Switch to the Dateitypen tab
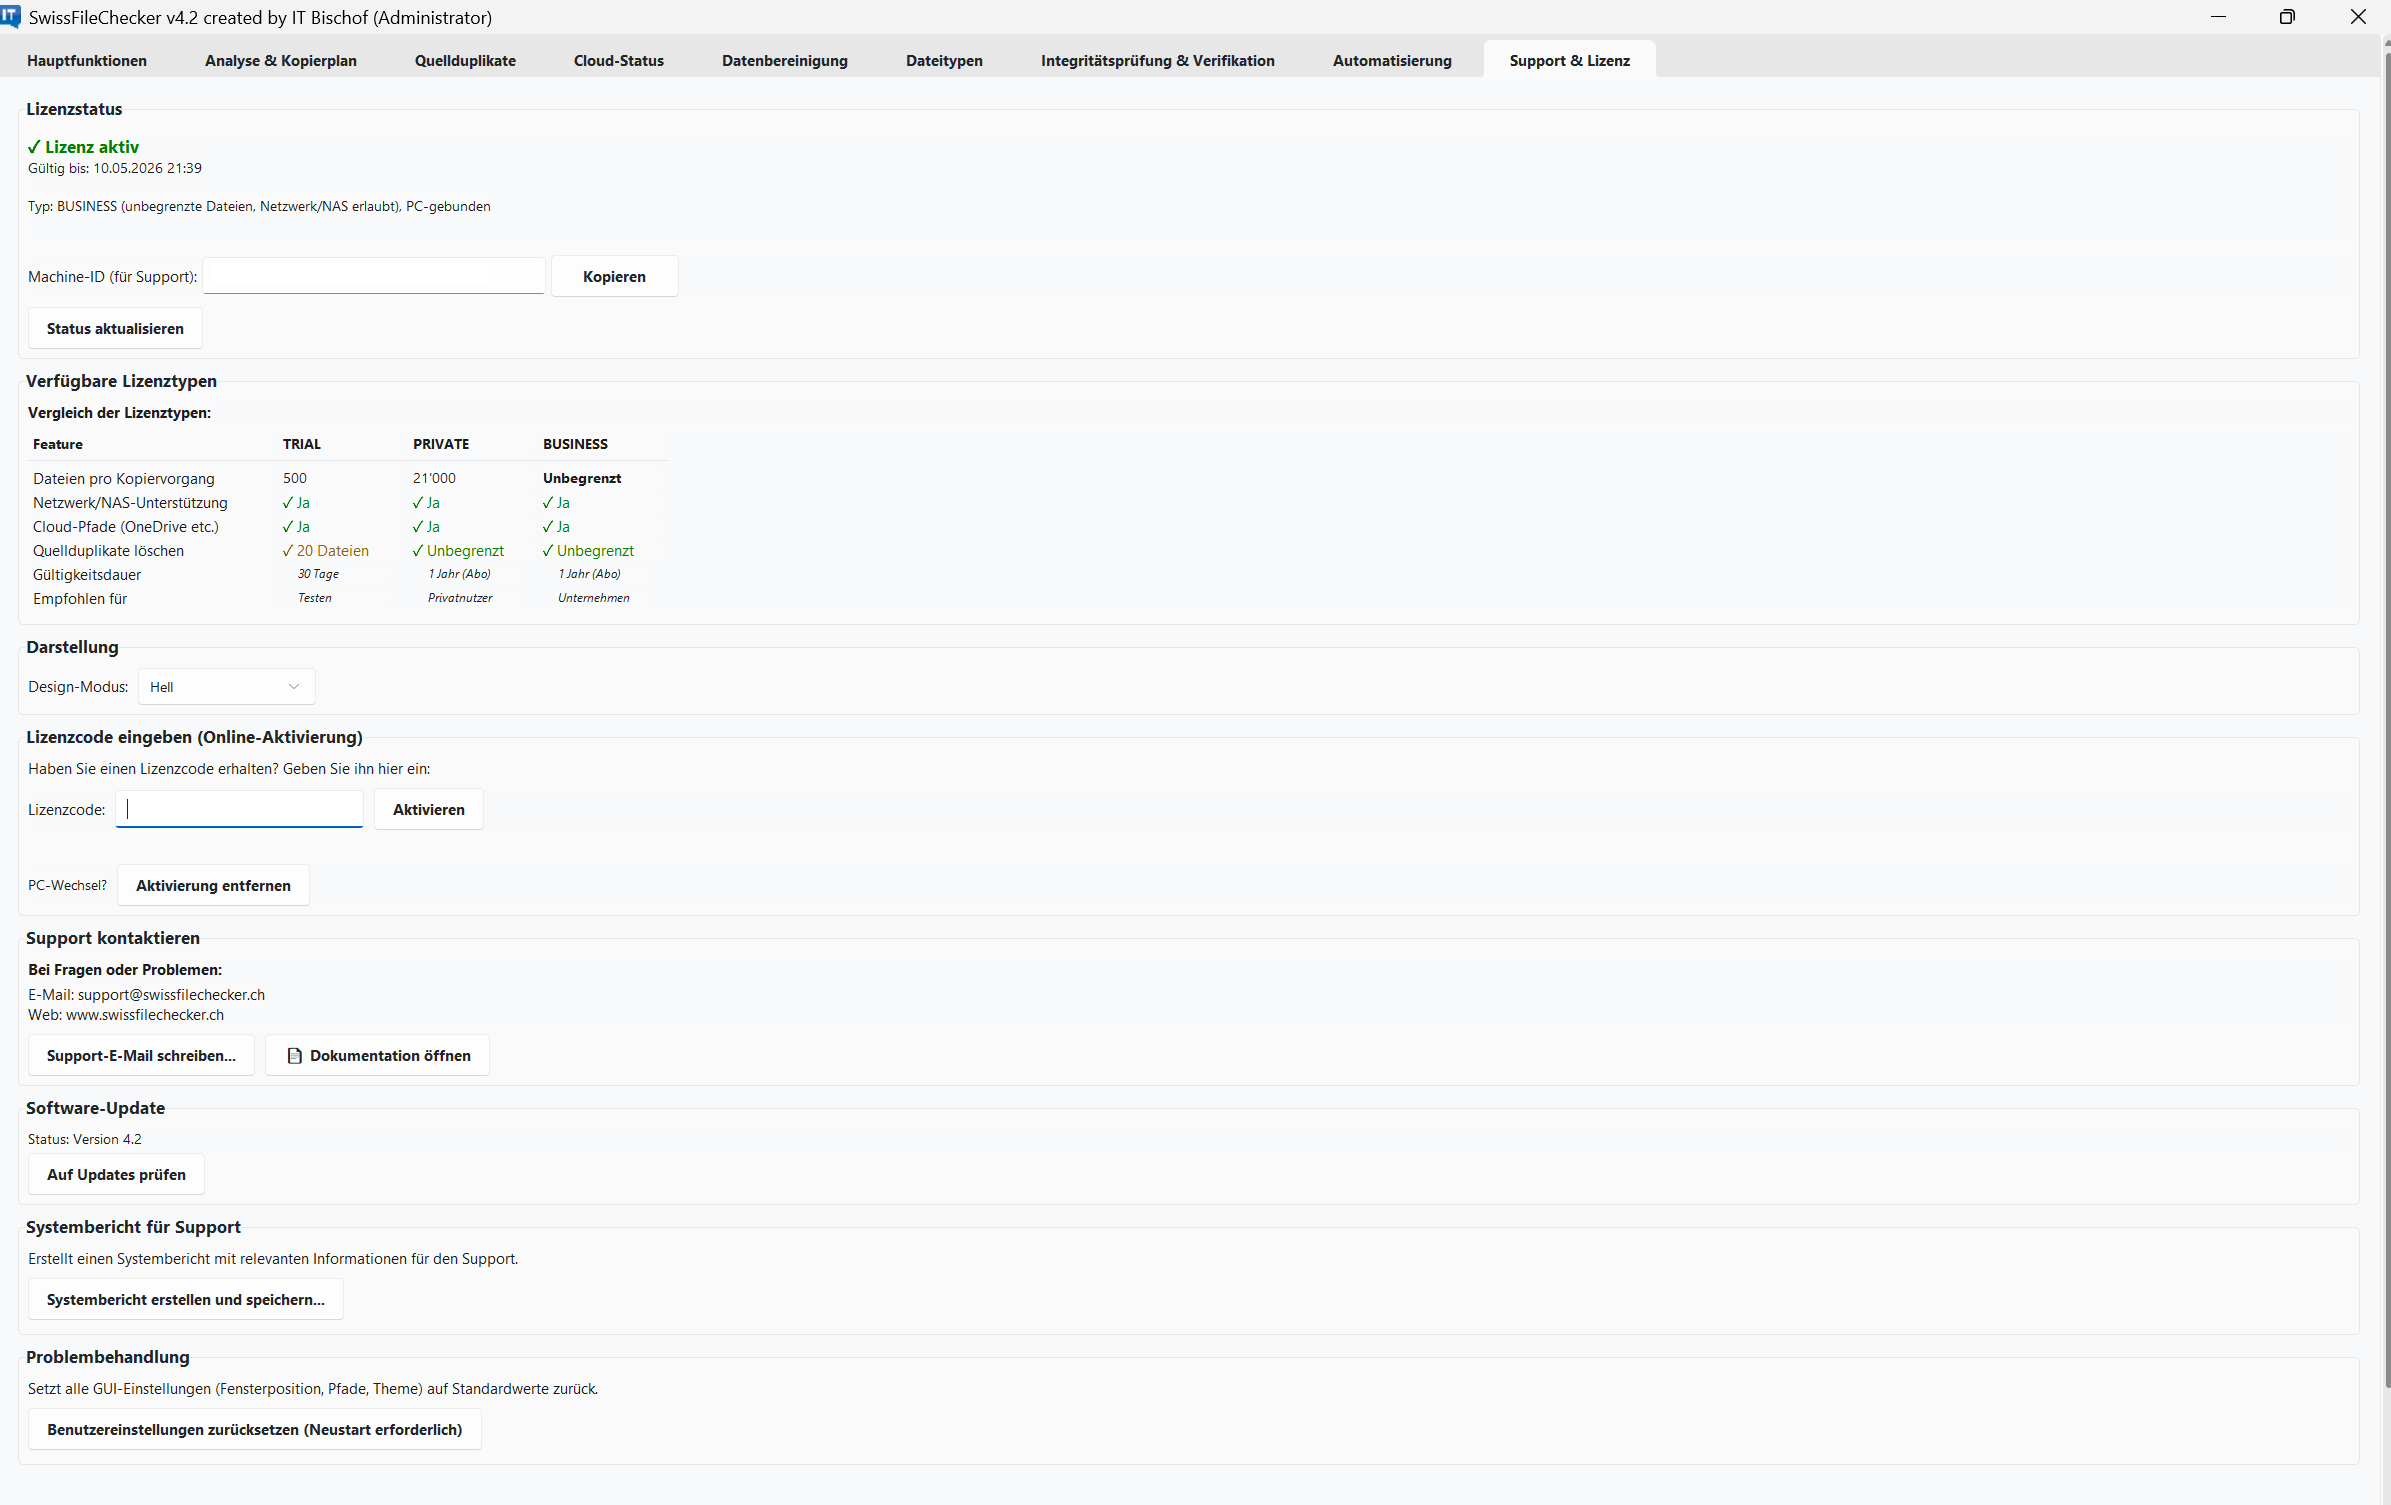This screenshot has height=1505, width=2391. coord(944,60)
